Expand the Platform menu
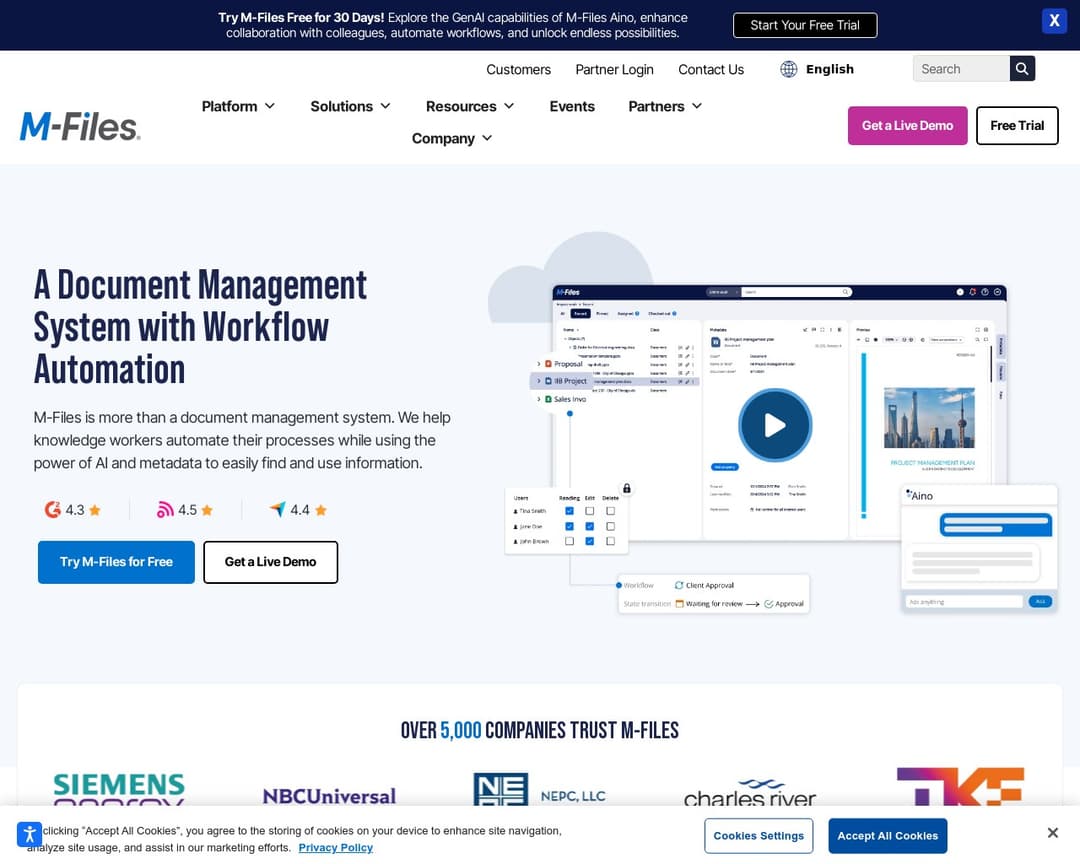The width and height of the screenshot is (1080, 864). 238,106
